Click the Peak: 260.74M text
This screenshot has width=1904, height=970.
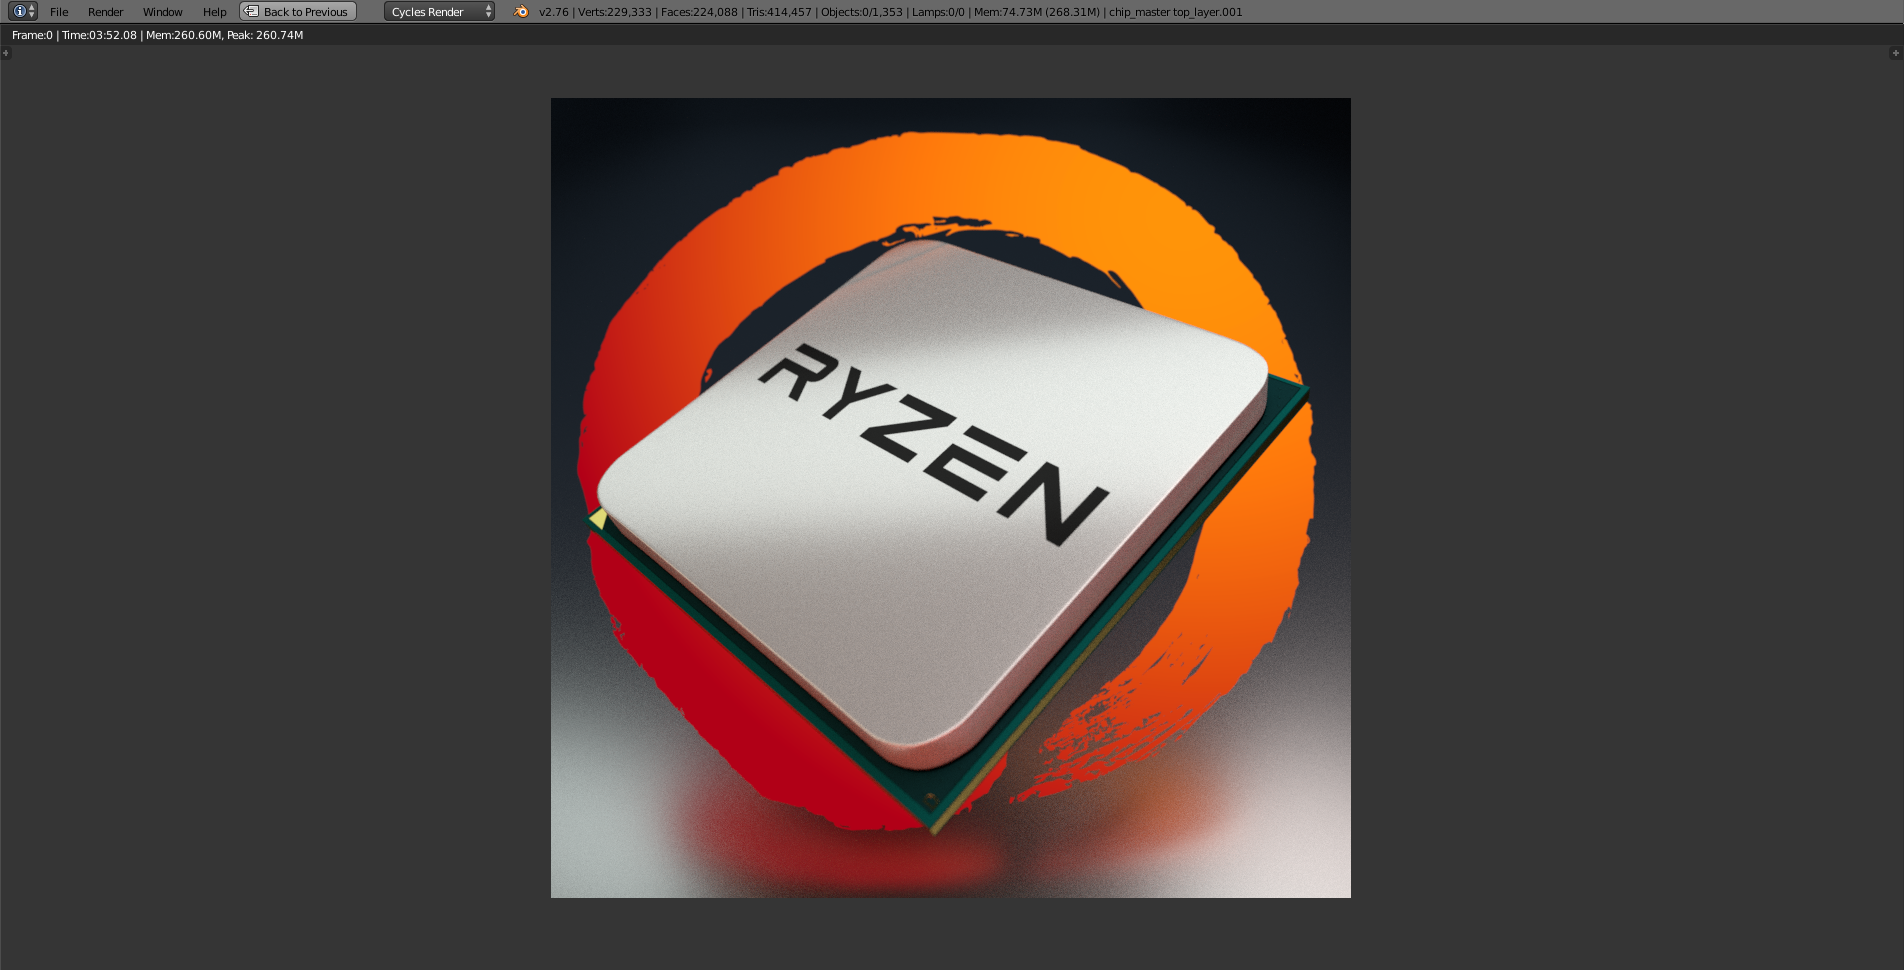click(265, 35)
